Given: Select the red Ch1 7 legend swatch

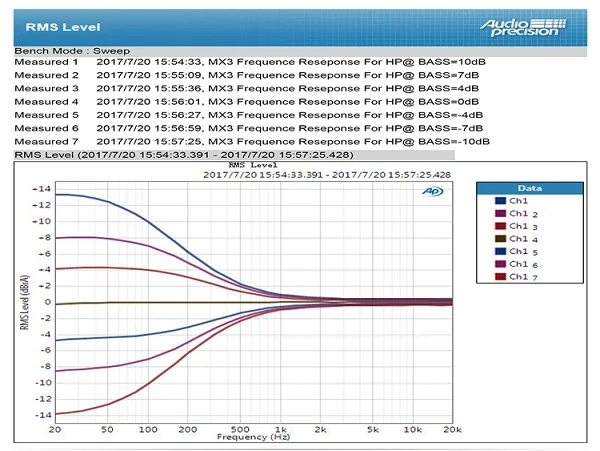Looking at the screenshot, I should [x=500, y=277].
